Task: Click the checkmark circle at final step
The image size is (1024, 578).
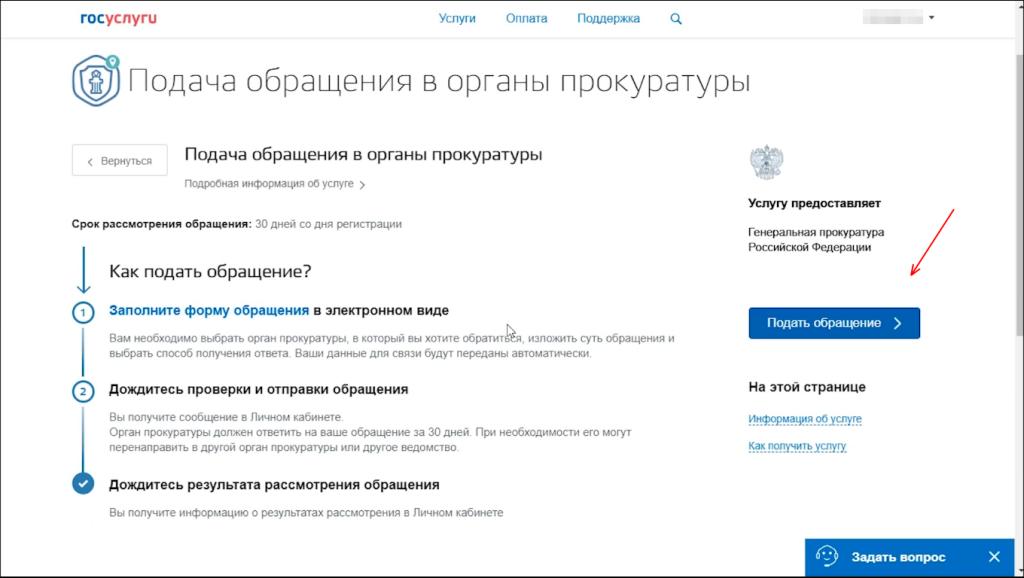Action: [83, 483]
